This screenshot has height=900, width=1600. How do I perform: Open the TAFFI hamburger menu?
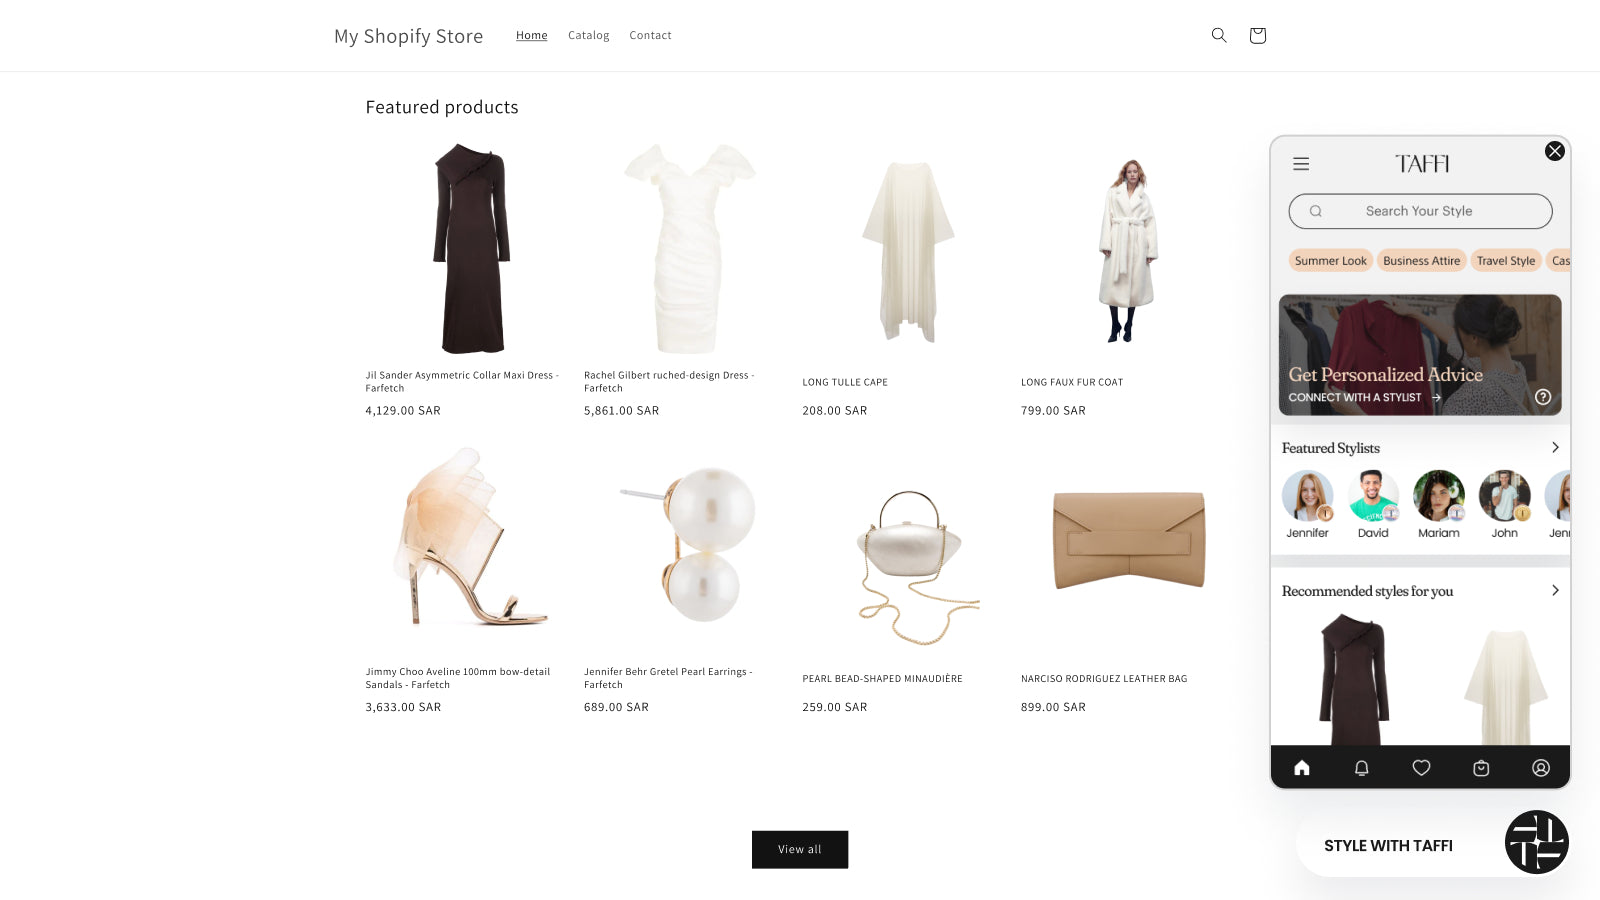click(x=1301, y=164)
